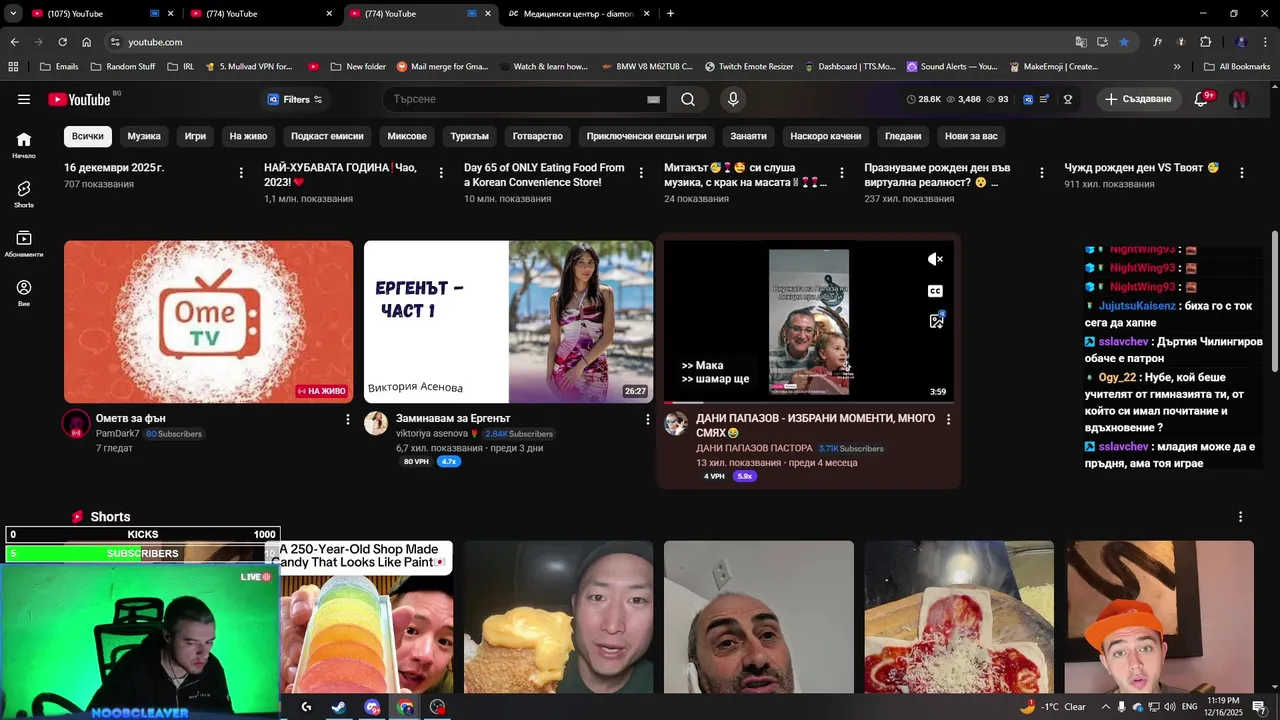This screenshot has height=720, width=1280.
Task: Seek on the video preview progress bar
Action: [808, 402]
